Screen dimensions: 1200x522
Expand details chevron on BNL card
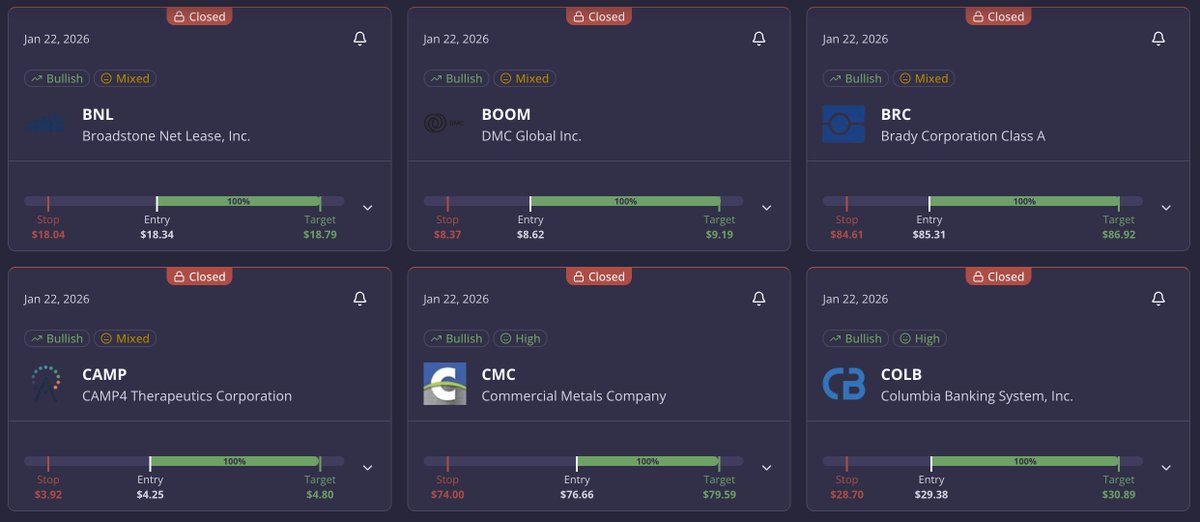coord(367,208)
